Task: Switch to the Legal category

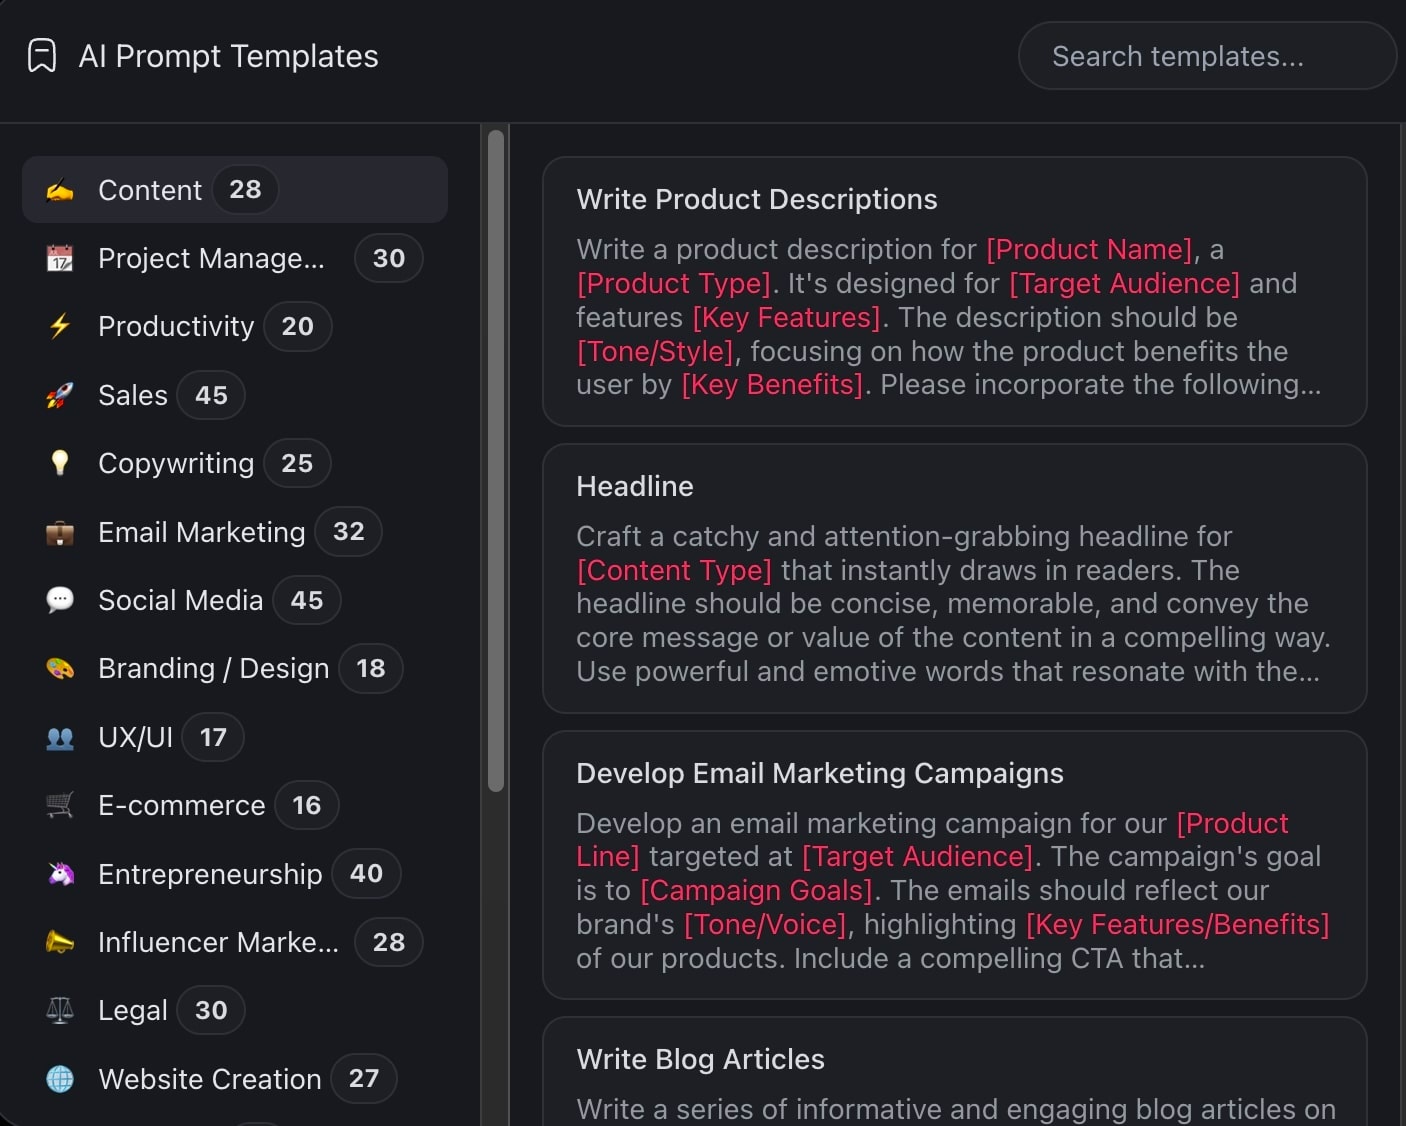Action: click(x=133, y=1011)
